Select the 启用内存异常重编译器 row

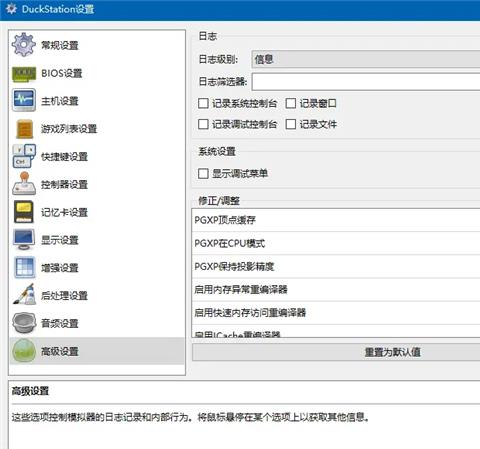pos(336,289)
